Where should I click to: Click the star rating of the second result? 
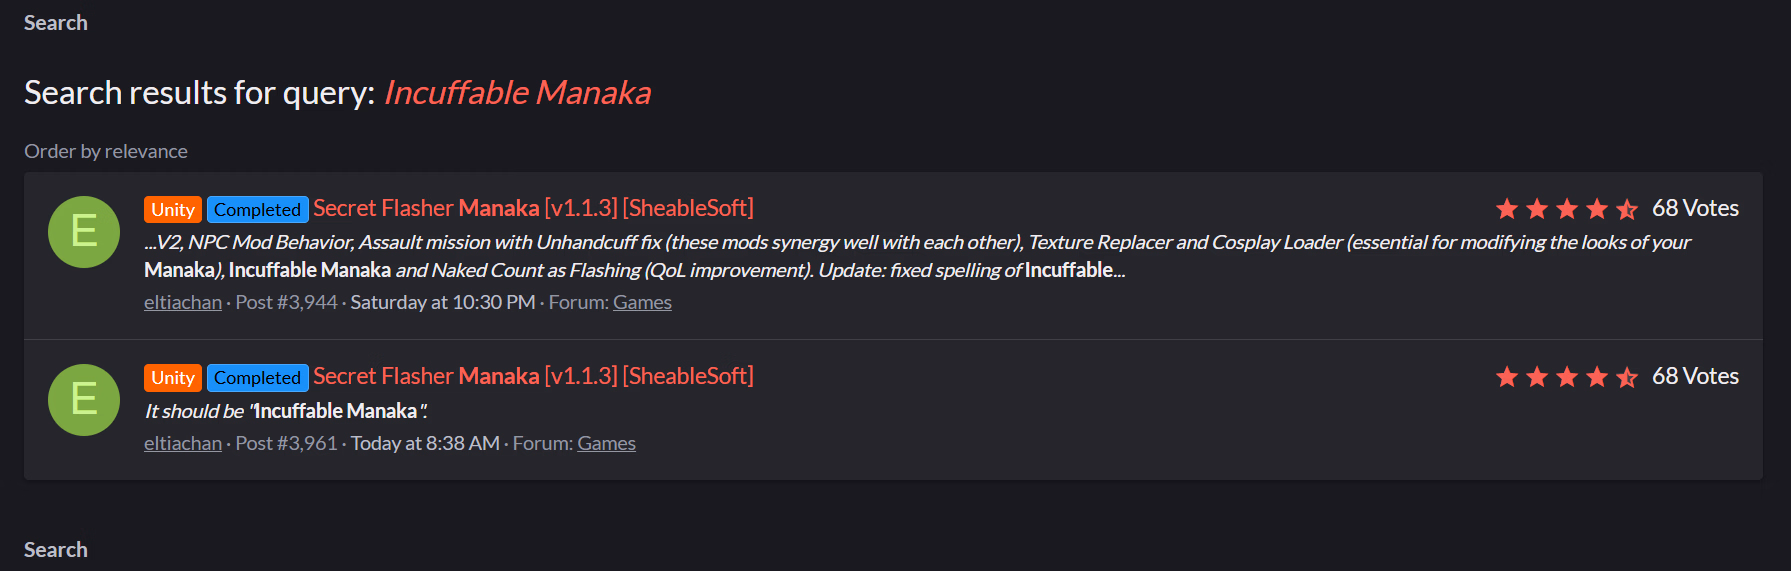tap(1566, 377)
